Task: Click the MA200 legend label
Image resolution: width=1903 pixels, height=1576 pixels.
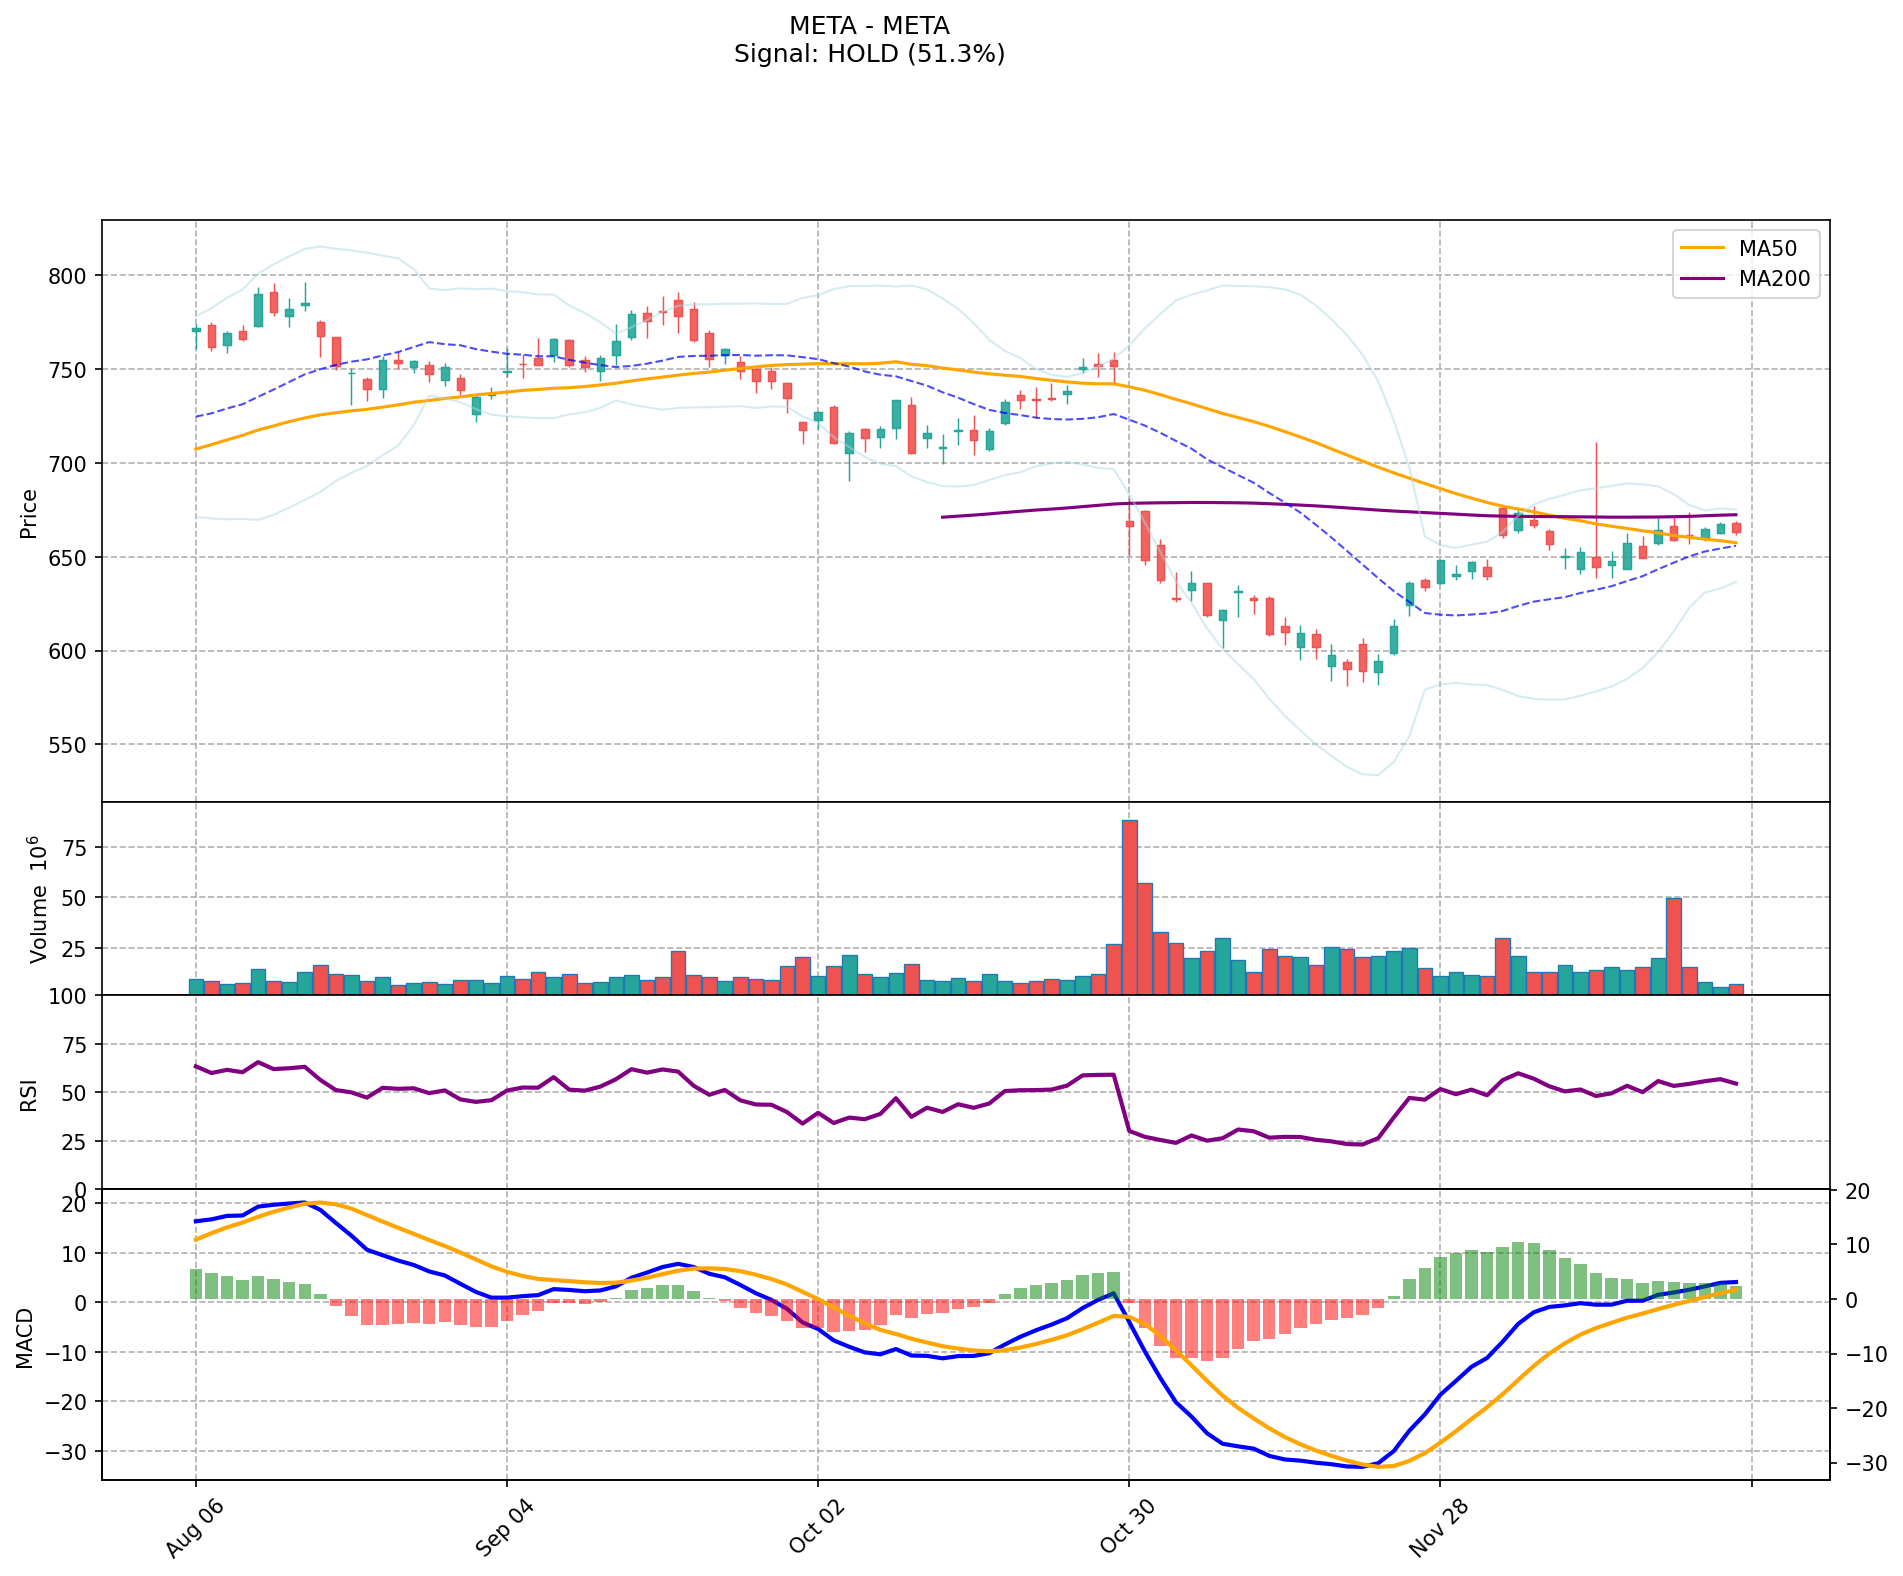Action: 1774,279
